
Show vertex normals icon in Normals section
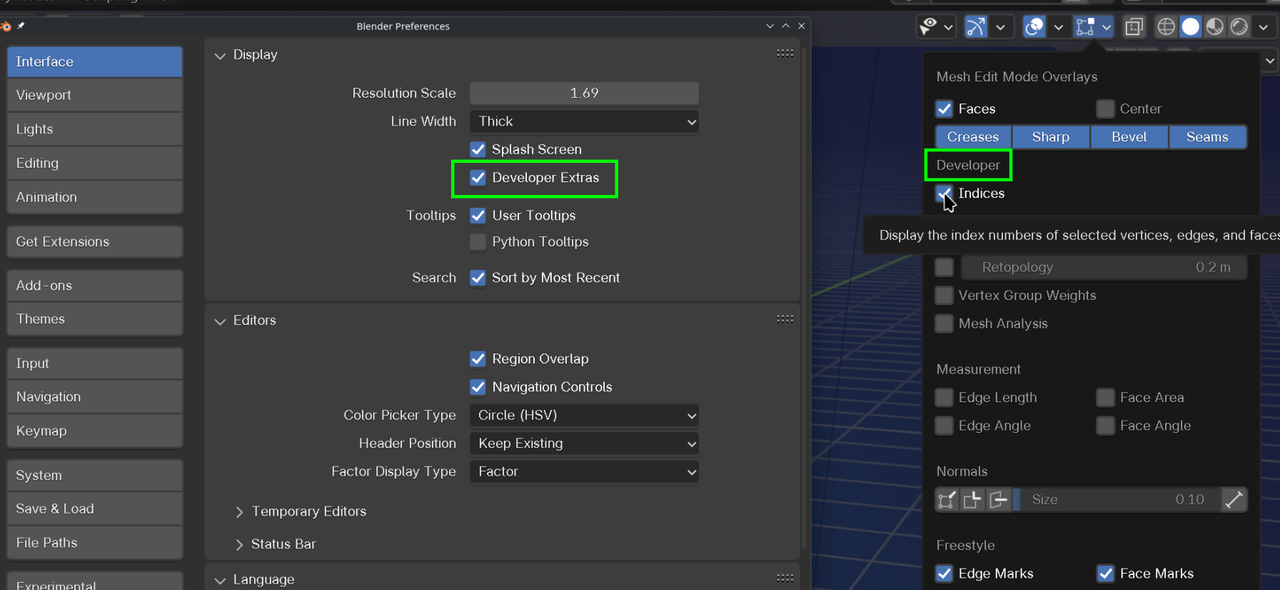(947, 499)
